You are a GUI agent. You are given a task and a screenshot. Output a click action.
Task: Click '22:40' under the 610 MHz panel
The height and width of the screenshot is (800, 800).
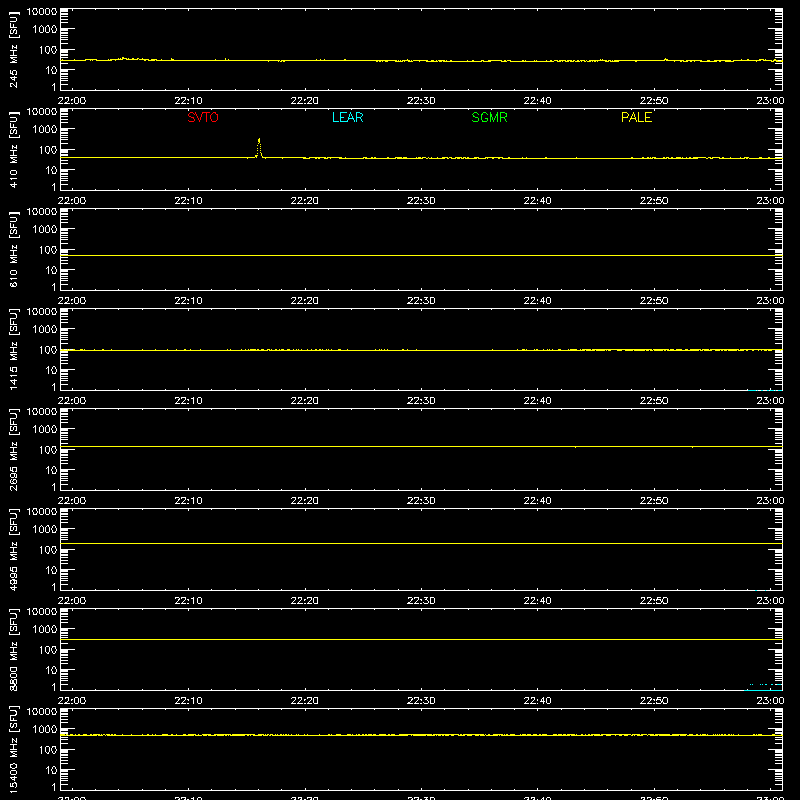coord(537,301)
